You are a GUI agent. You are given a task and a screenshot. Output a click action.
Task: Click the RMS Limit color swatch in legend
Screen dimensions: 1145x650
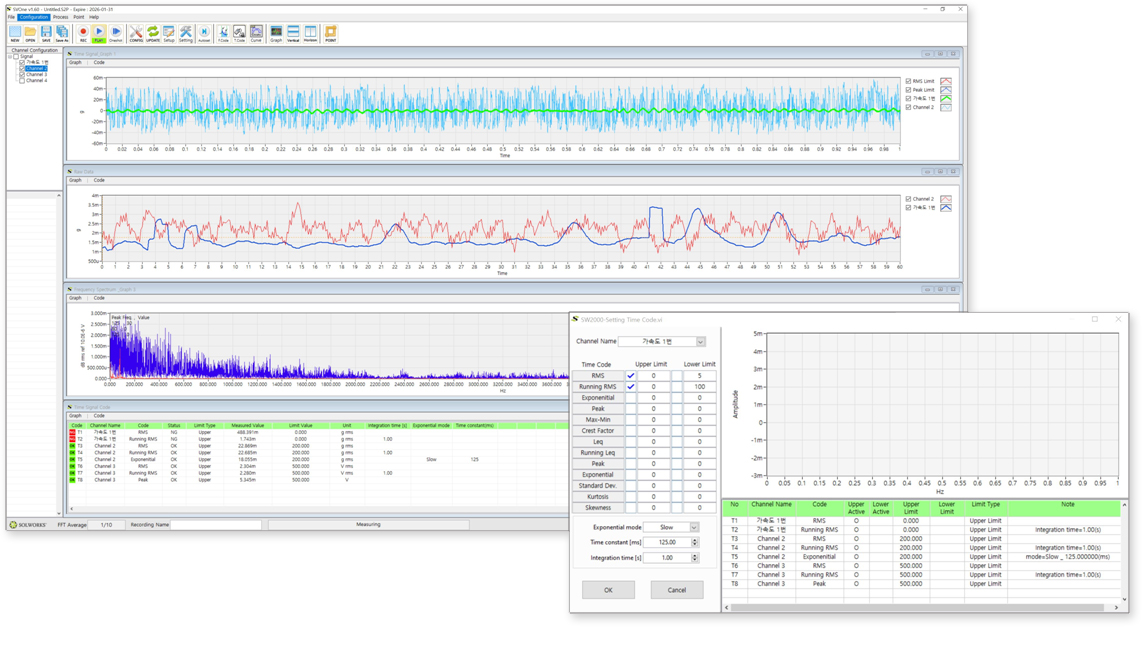[x=945, y=81]
